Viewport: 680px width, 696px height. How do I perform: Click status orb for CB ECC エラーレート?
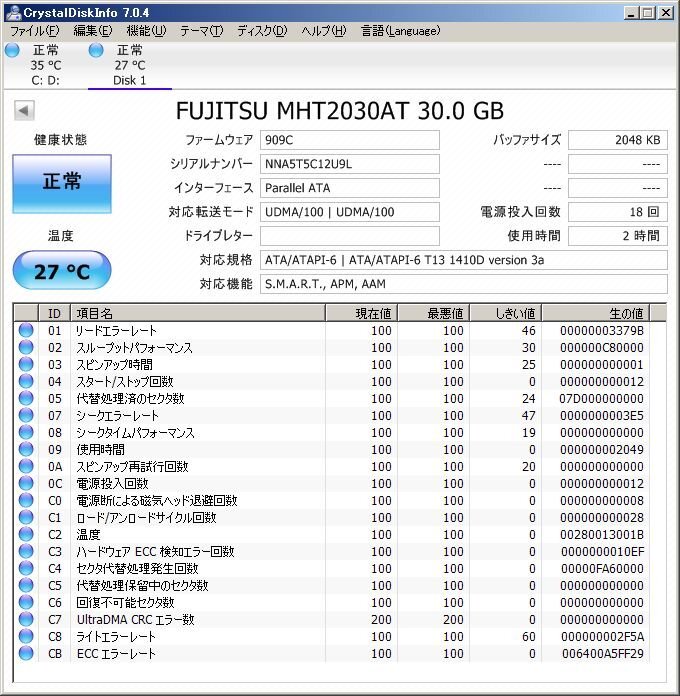[x=26, y=654]
